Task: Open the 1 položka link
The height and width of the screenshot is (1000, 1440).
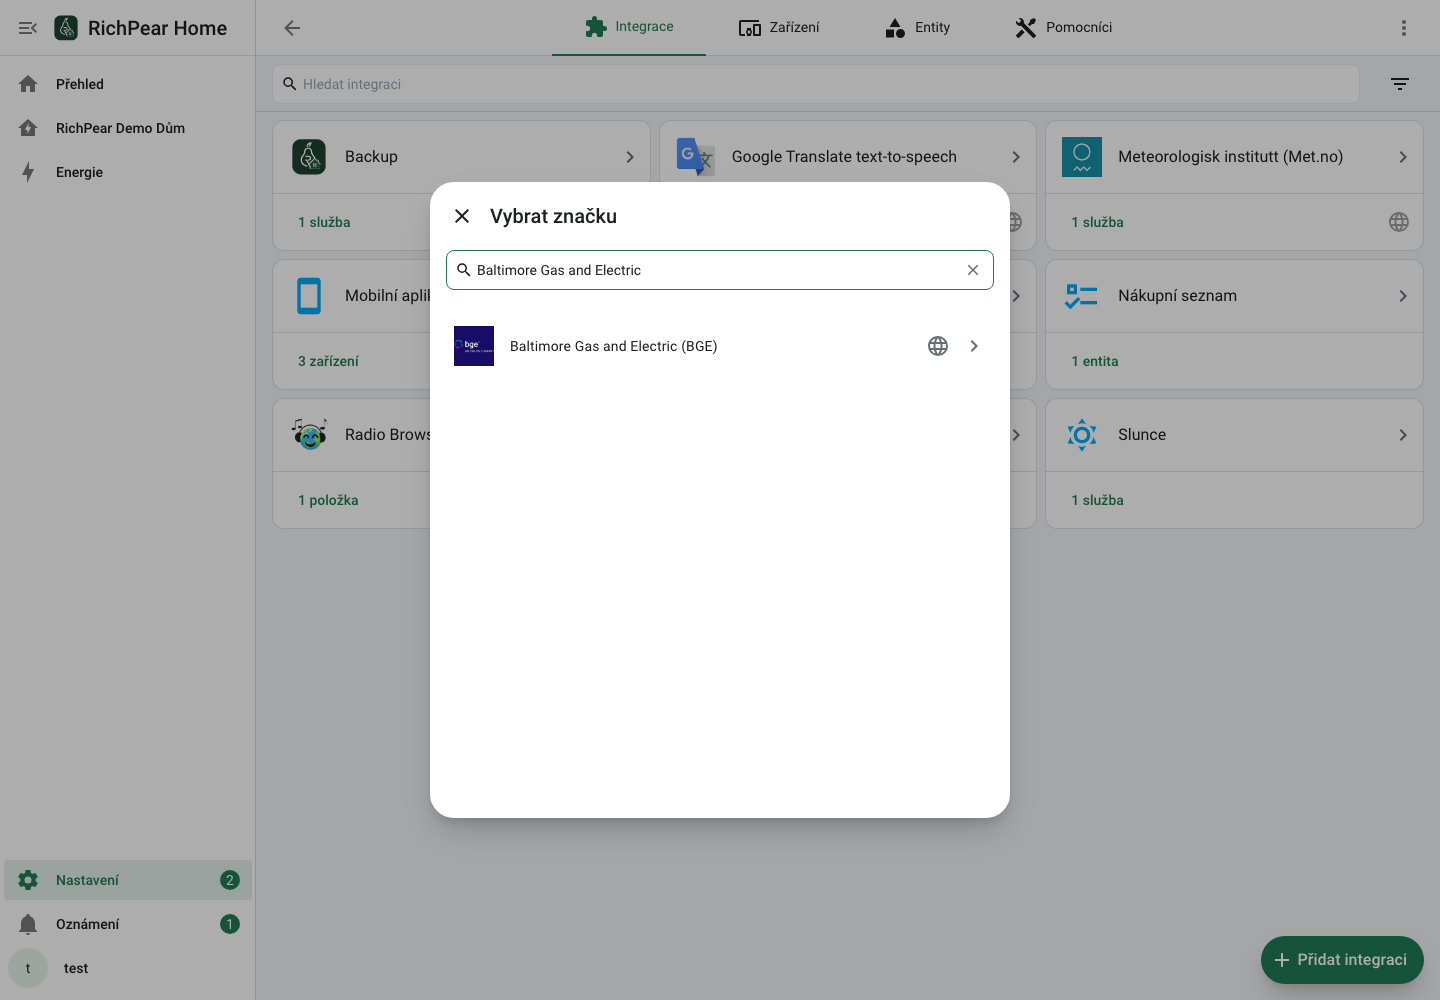Action: pyautogui.click(x=328, y=500)
